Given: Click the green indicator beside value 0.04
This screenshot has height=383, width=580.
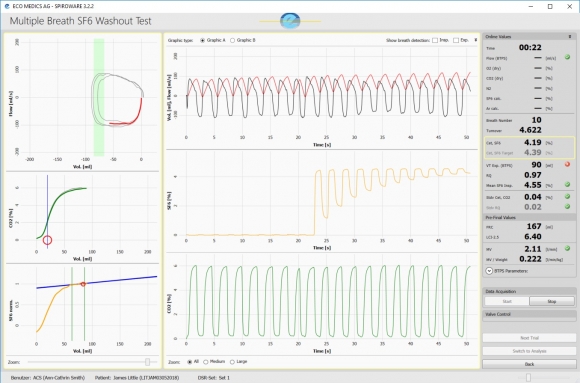Looking at the screenshot, I should [x=567, y=197].
